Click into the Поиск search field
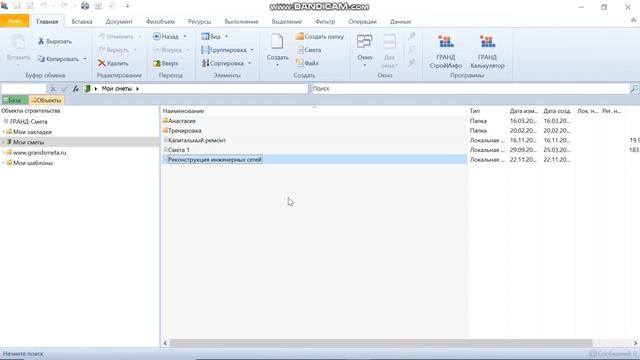The width and height of the screenshot is (640, 360). click(471, 89)
